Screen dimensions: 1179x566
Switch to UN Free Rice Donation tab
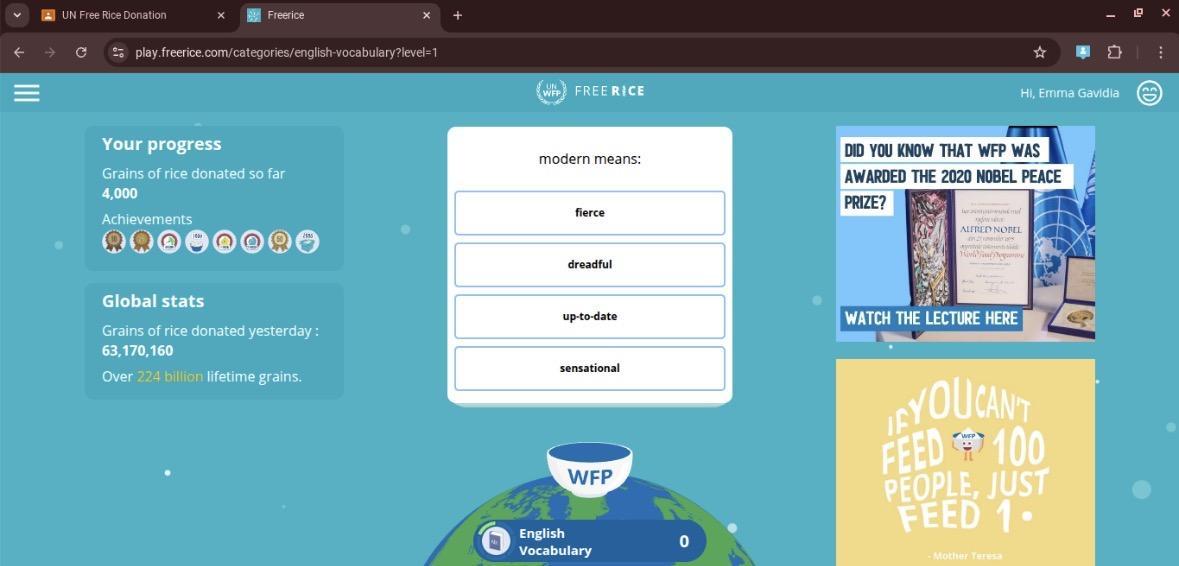[x=132, y=15]
